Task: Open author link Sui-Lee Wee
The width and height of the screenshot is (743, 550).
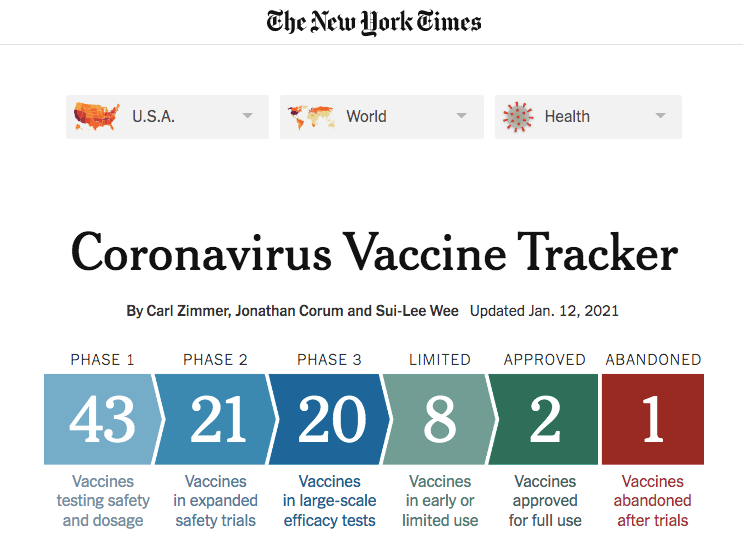Action: click(x=417, y=311)
